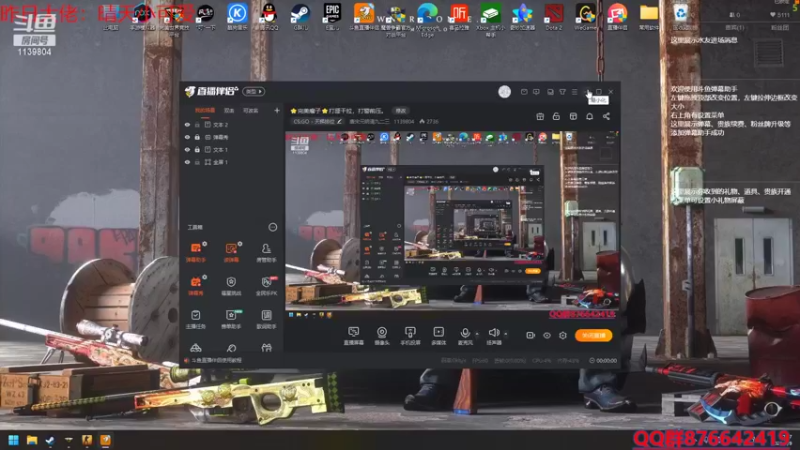
Task: Open Epic Games desktop shortcut
Action: pyautogui.click(x=332, y=16)
